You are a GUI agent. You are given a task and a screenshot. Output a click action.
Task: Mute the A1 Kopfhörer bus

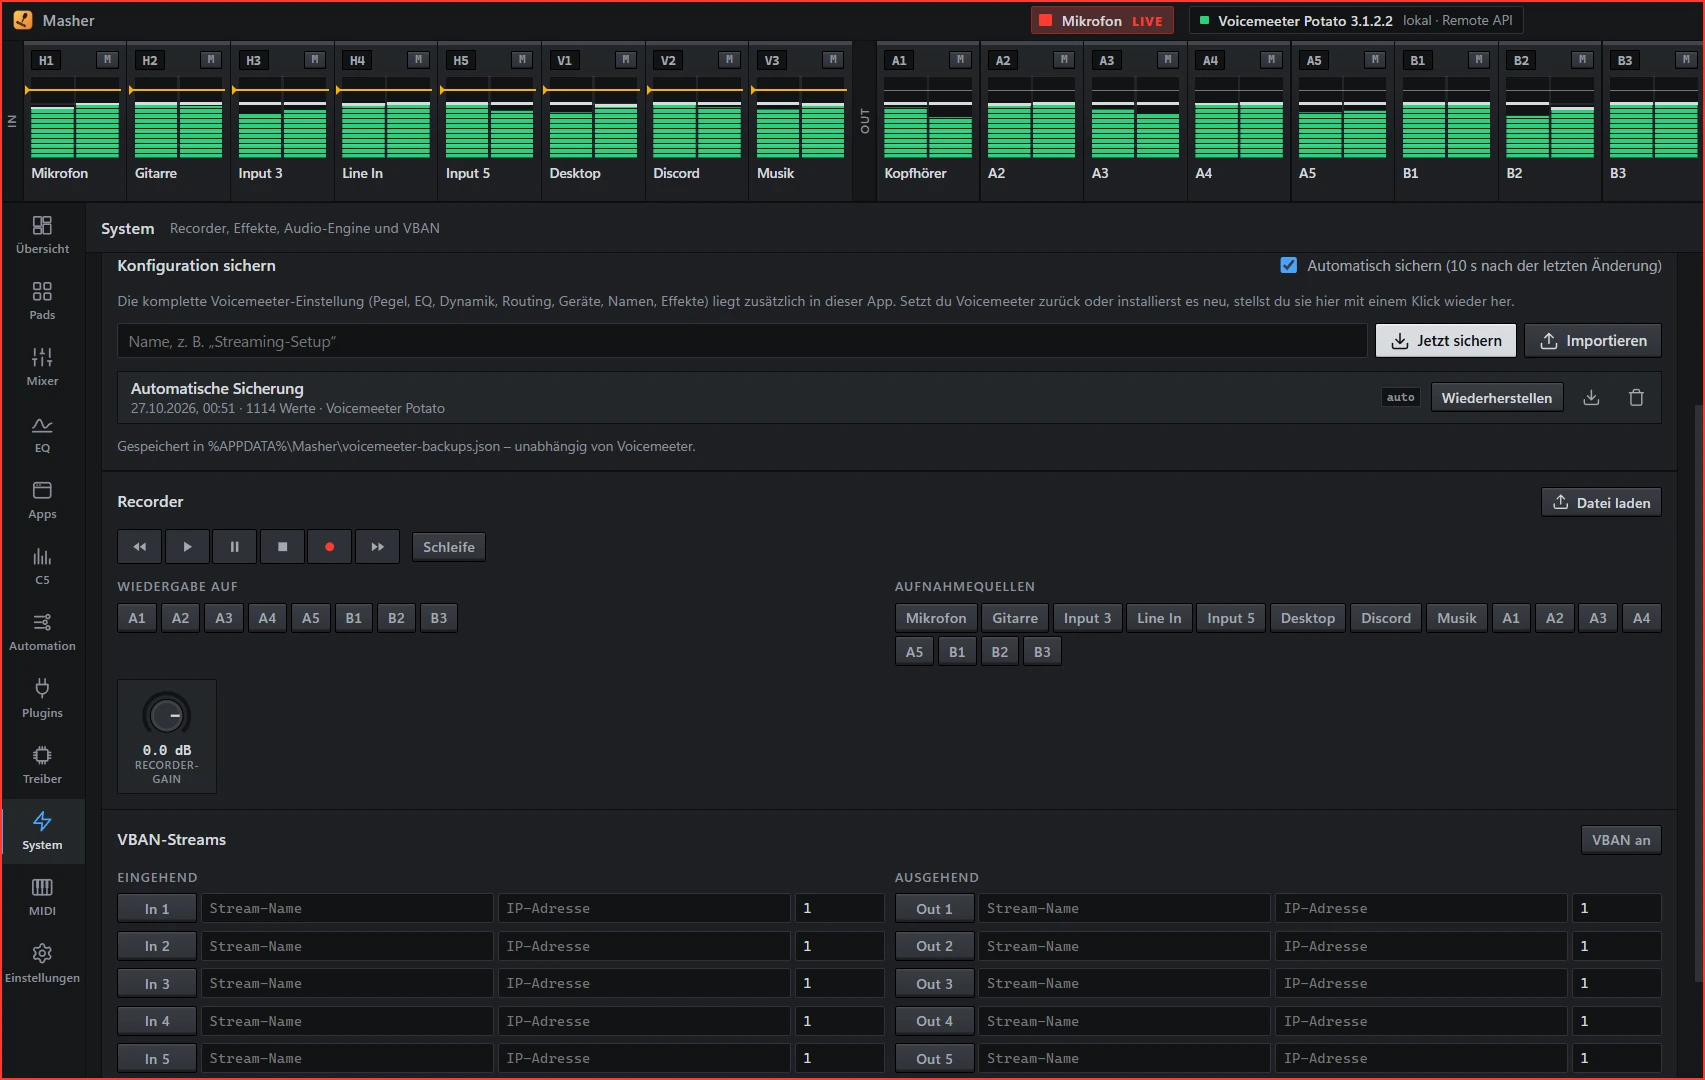[x=960, y=60]
